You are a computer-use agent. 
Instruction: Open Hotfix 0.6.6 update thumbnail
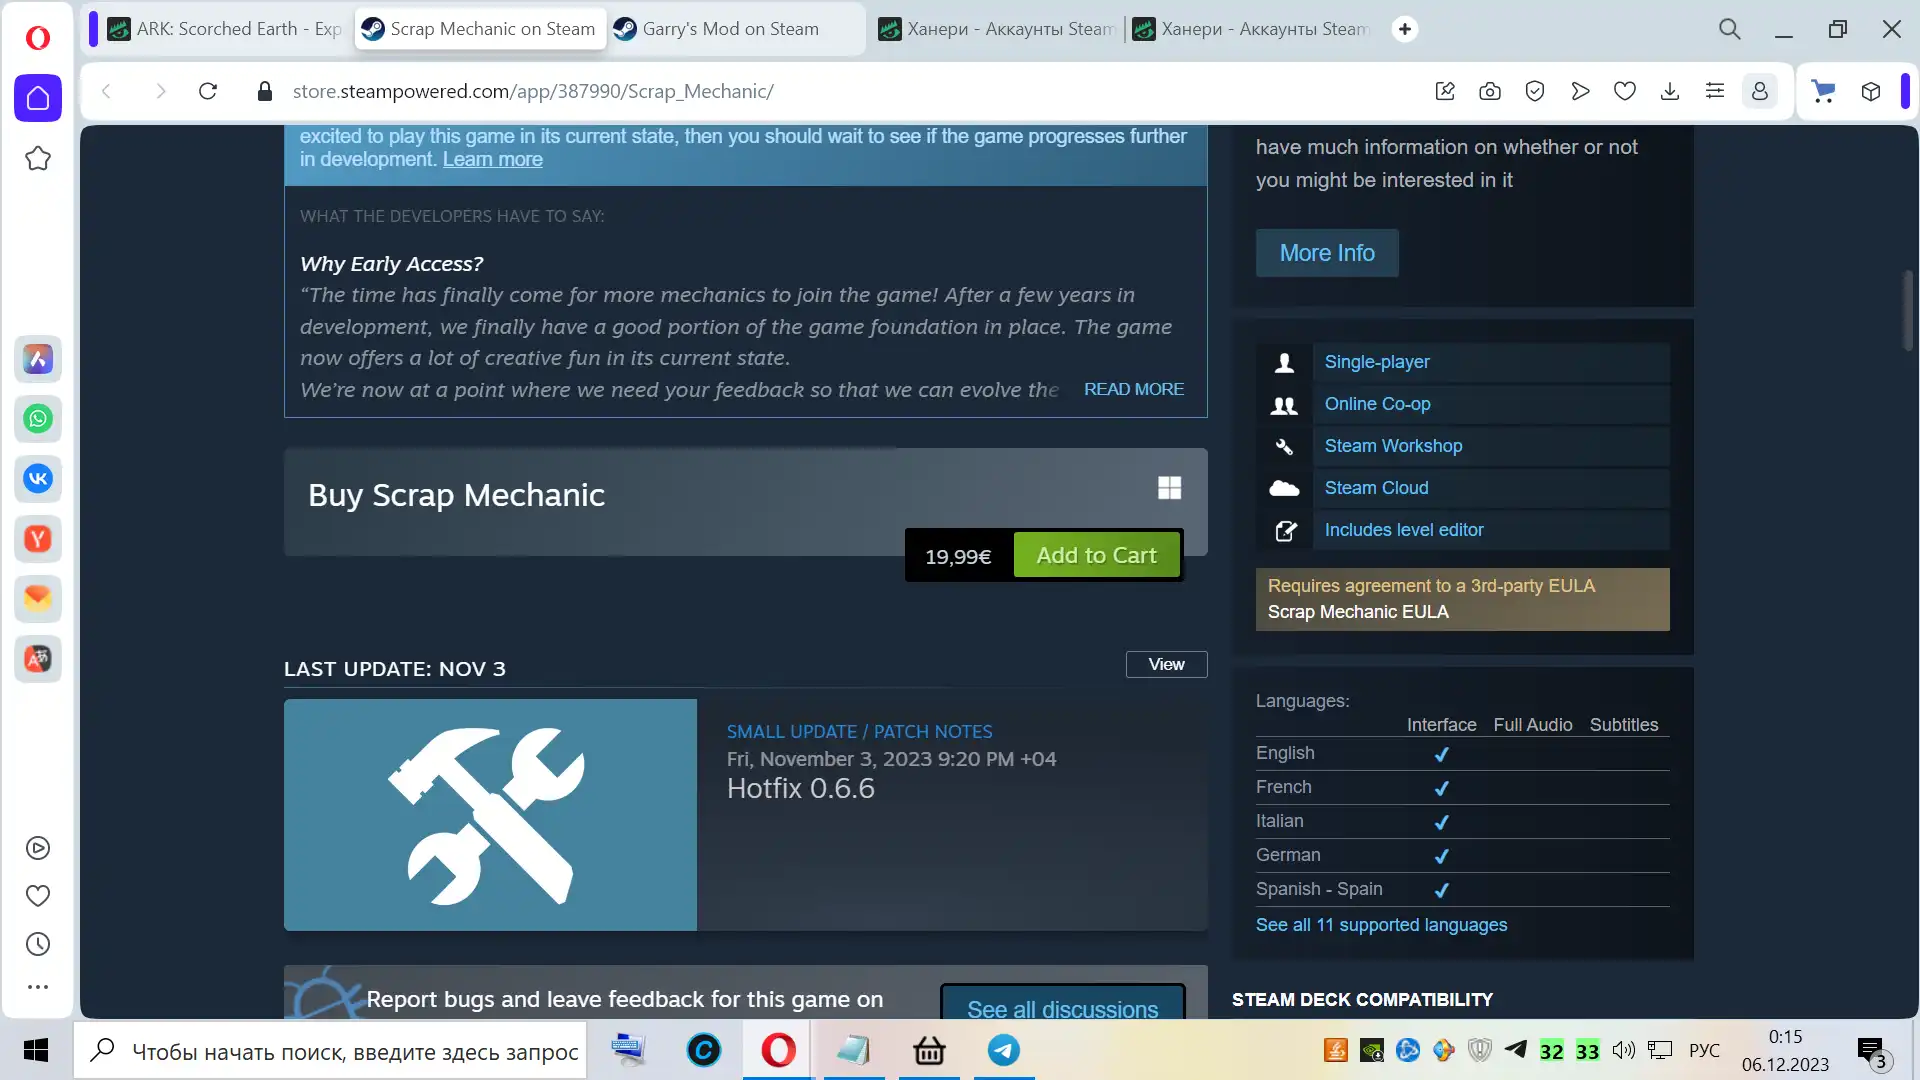coord(490,815)
